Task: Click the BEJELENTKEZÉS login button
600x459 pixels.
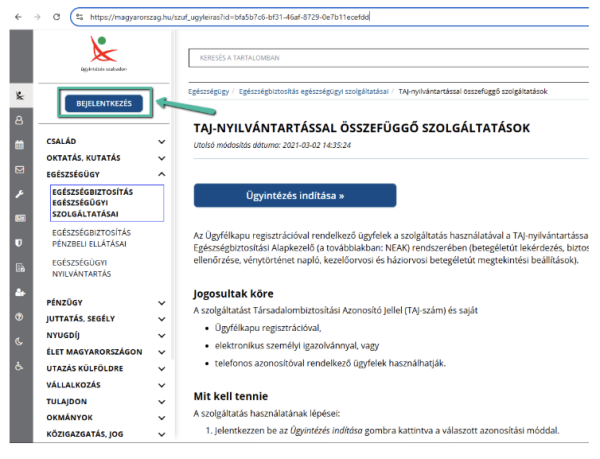Action: pyautogui.click(x=104, y=103)
